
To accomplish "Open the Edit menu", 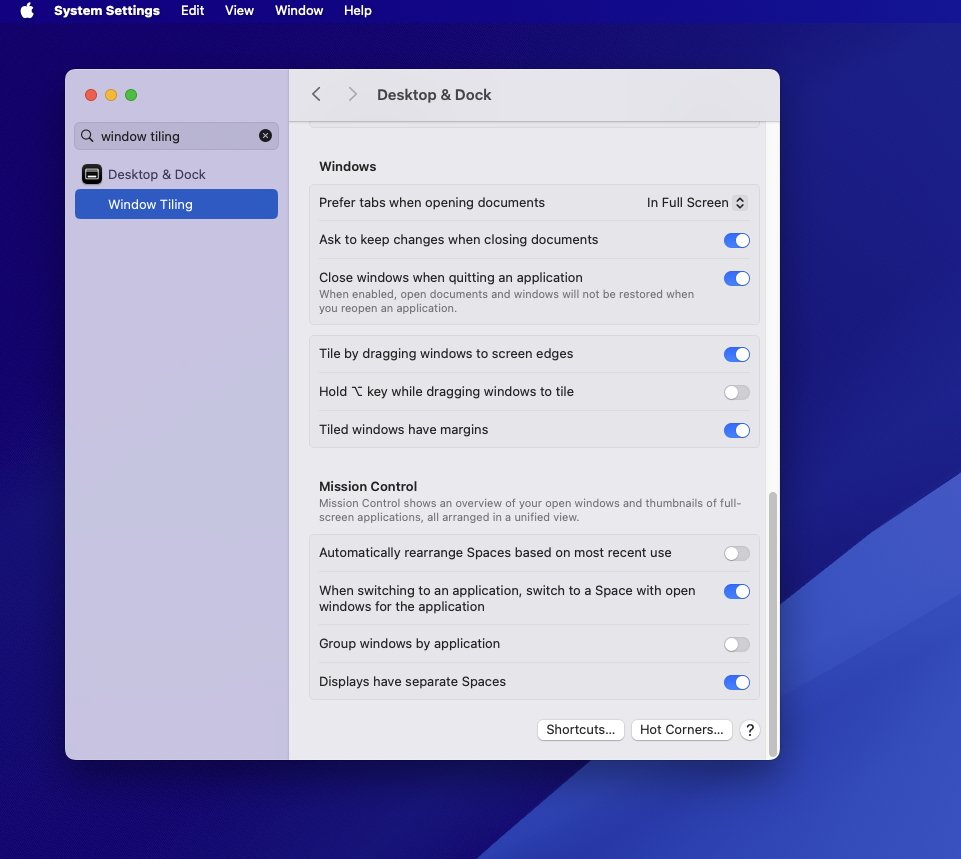I will coord(192,10).
